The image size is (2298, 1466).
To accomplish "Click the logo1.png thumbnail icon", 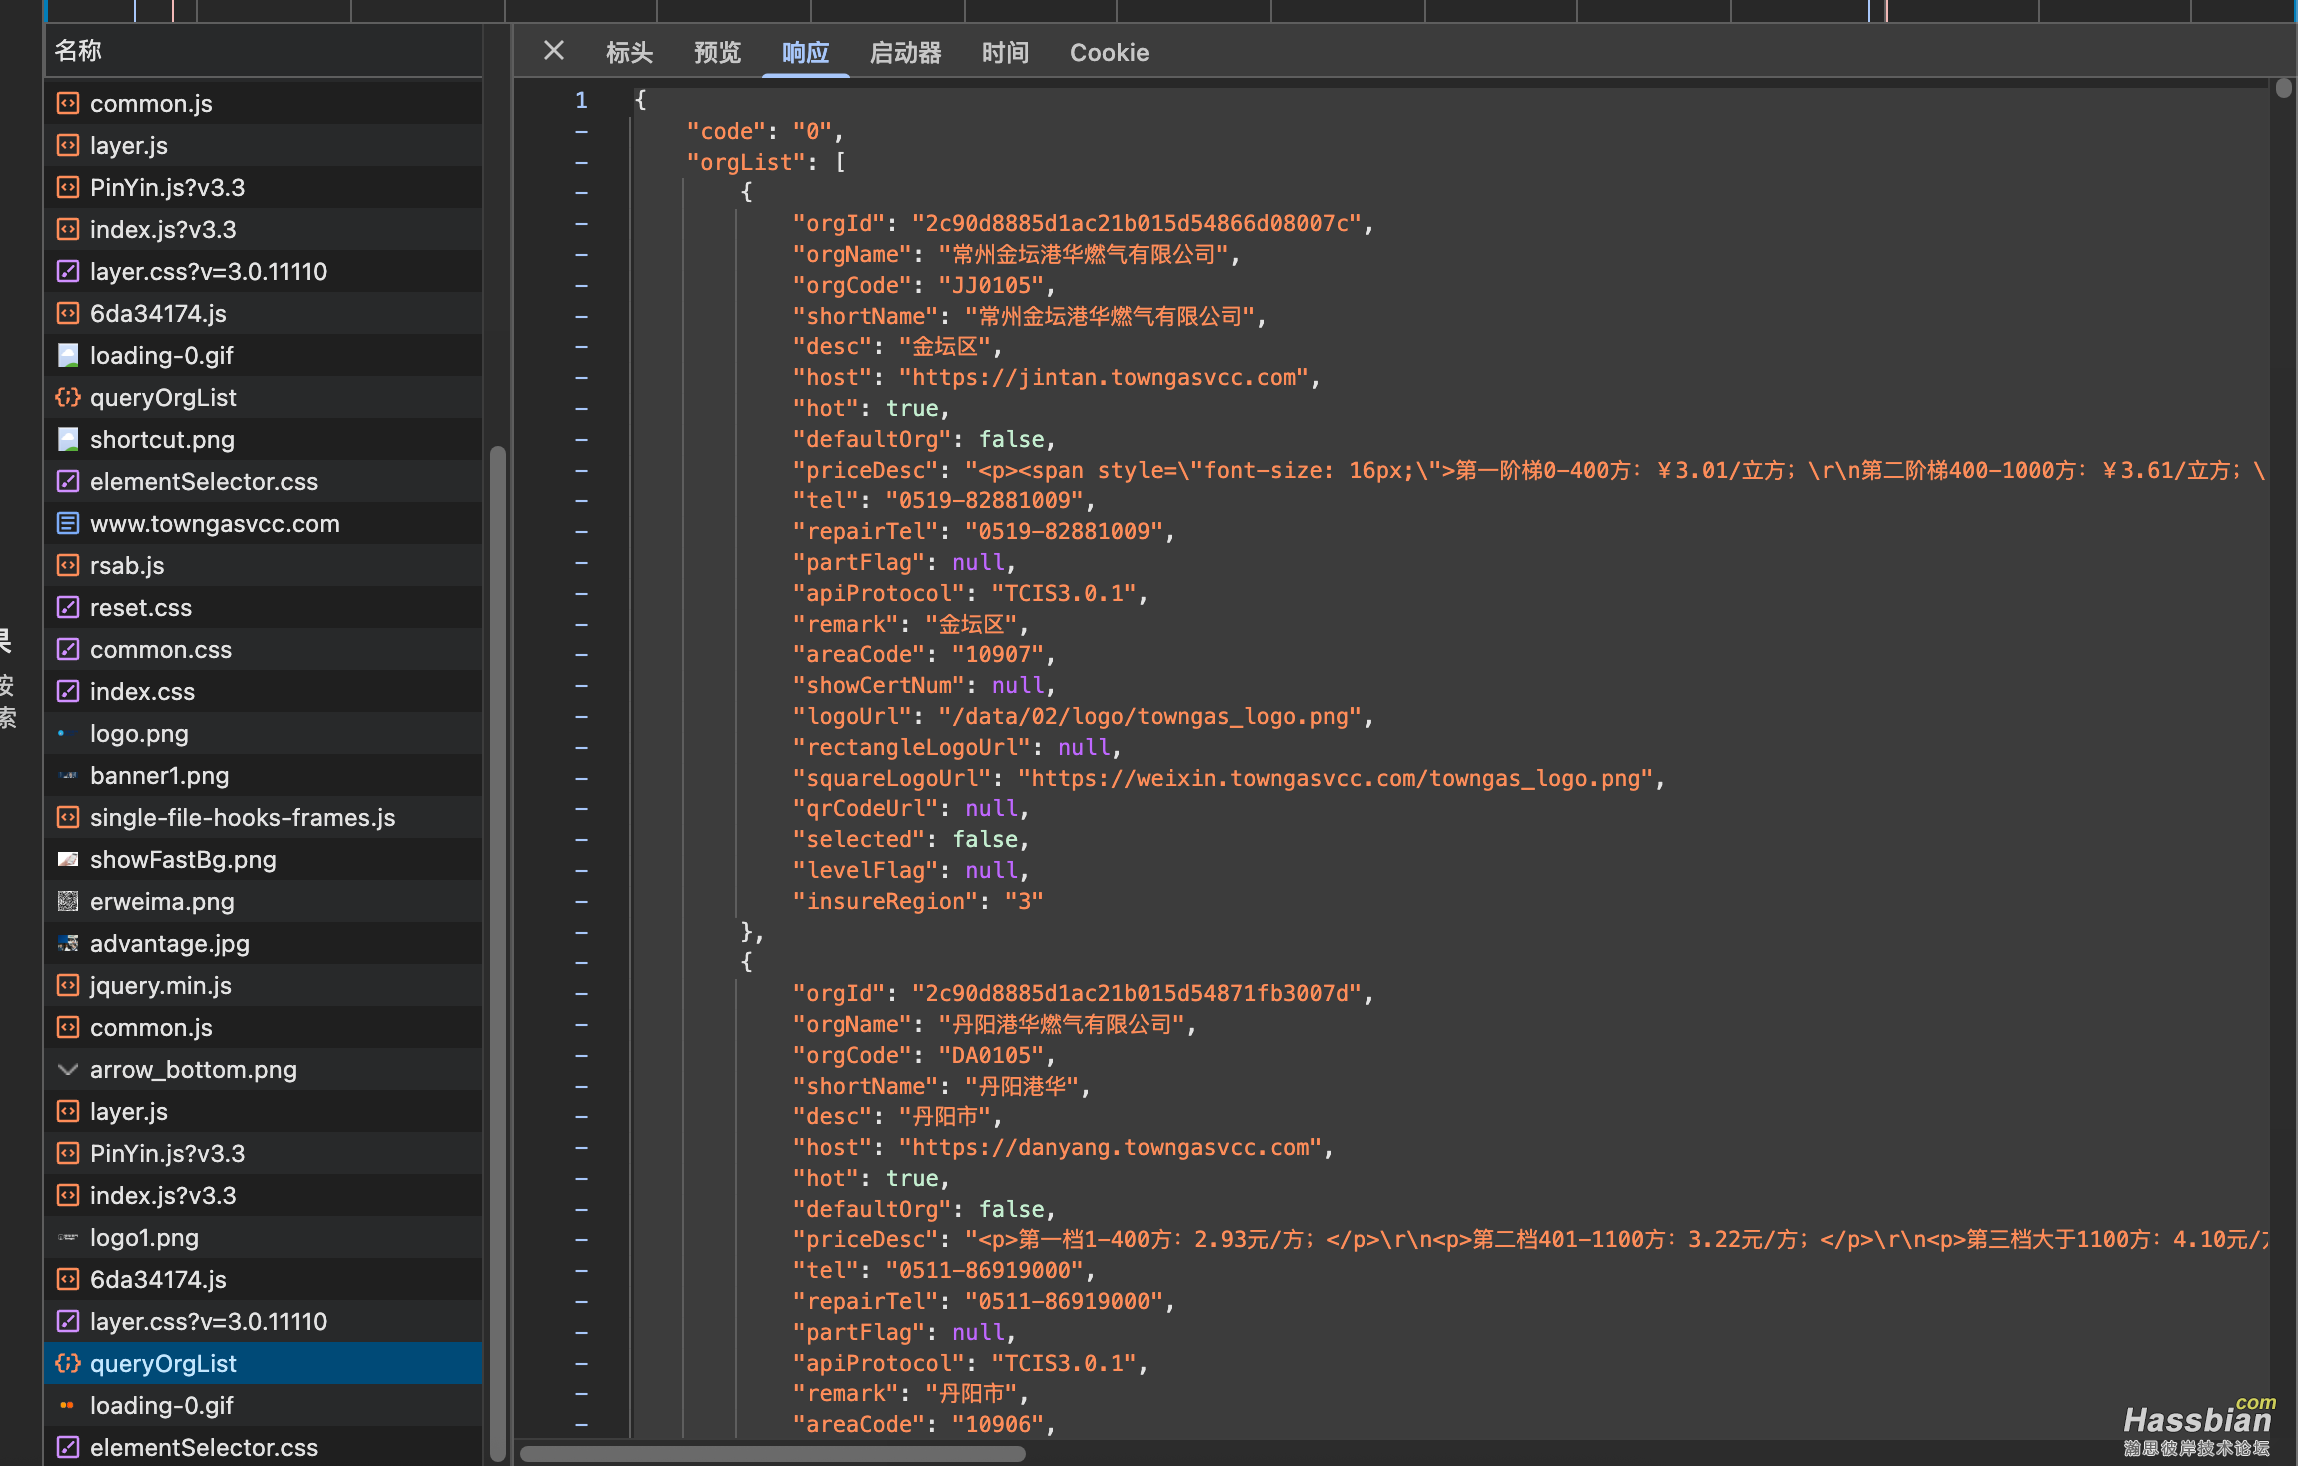I will [x=68, y=1237].
